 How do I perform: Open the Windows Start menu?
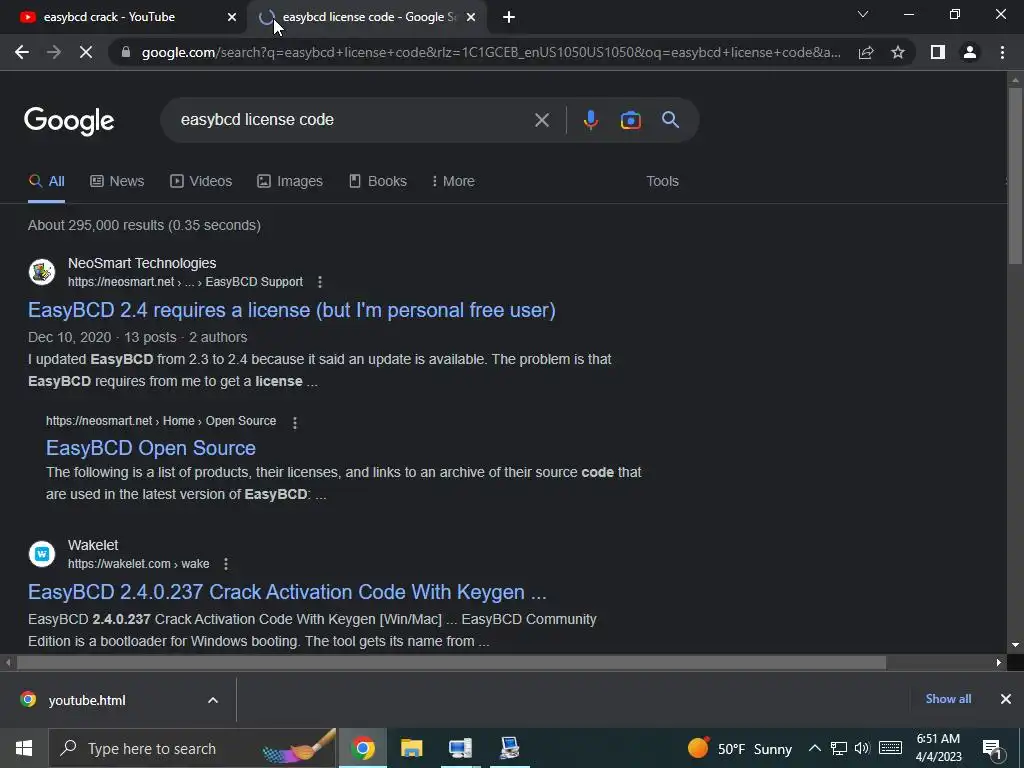pos(24,748)
